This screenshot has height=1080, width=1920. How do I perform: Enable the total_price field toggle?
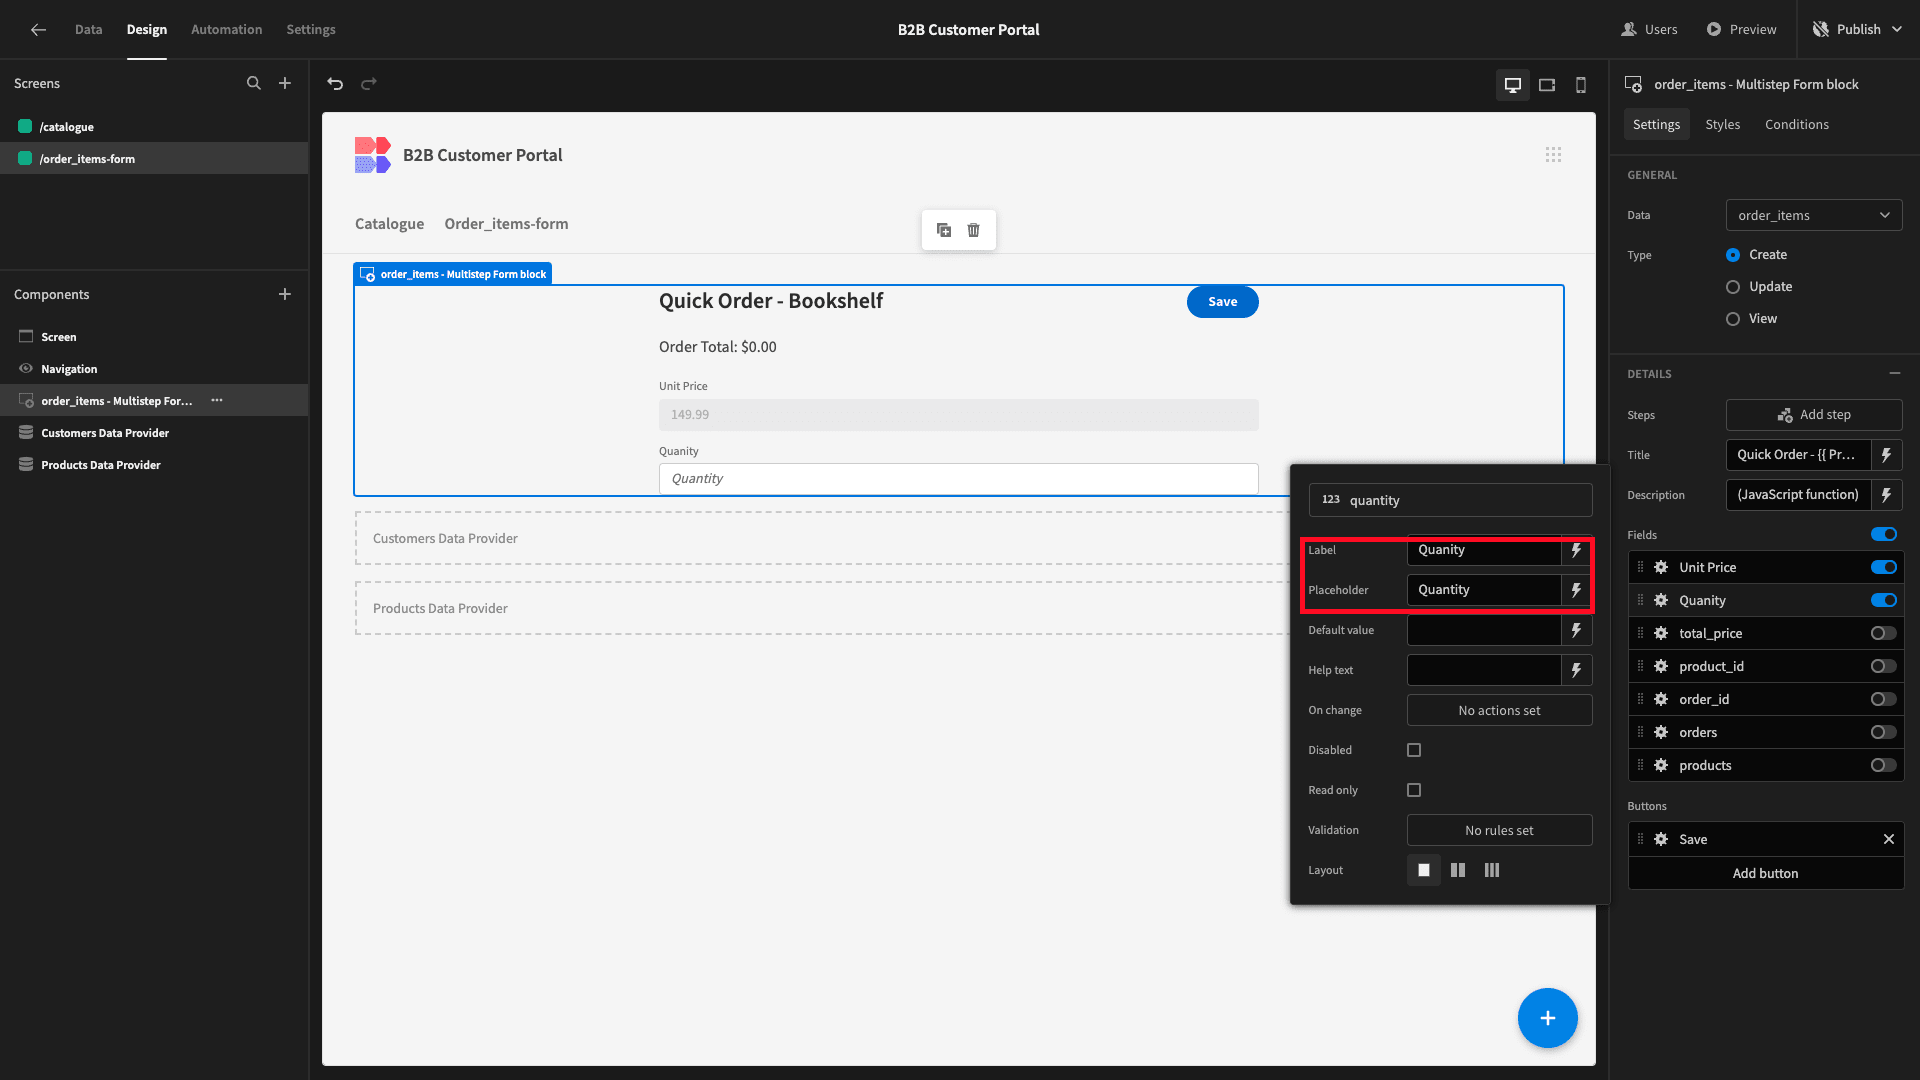point(1884,633)
